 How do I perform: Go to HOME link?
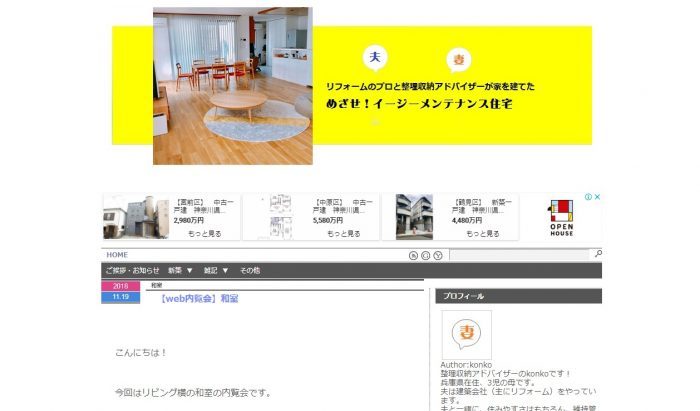(117, 255)
